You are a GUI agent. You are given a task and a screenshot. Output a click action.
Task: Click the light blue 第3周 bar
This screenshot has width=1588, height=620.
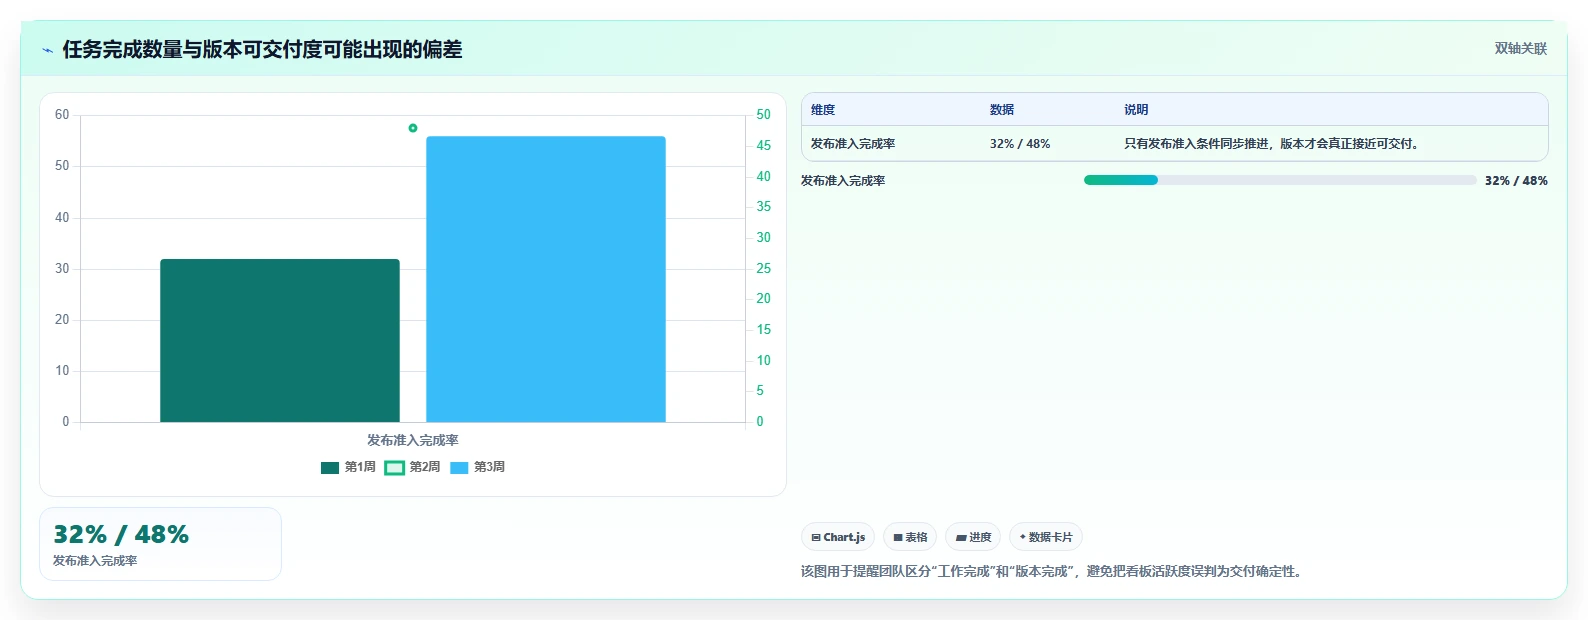click(x=546, y=279)
